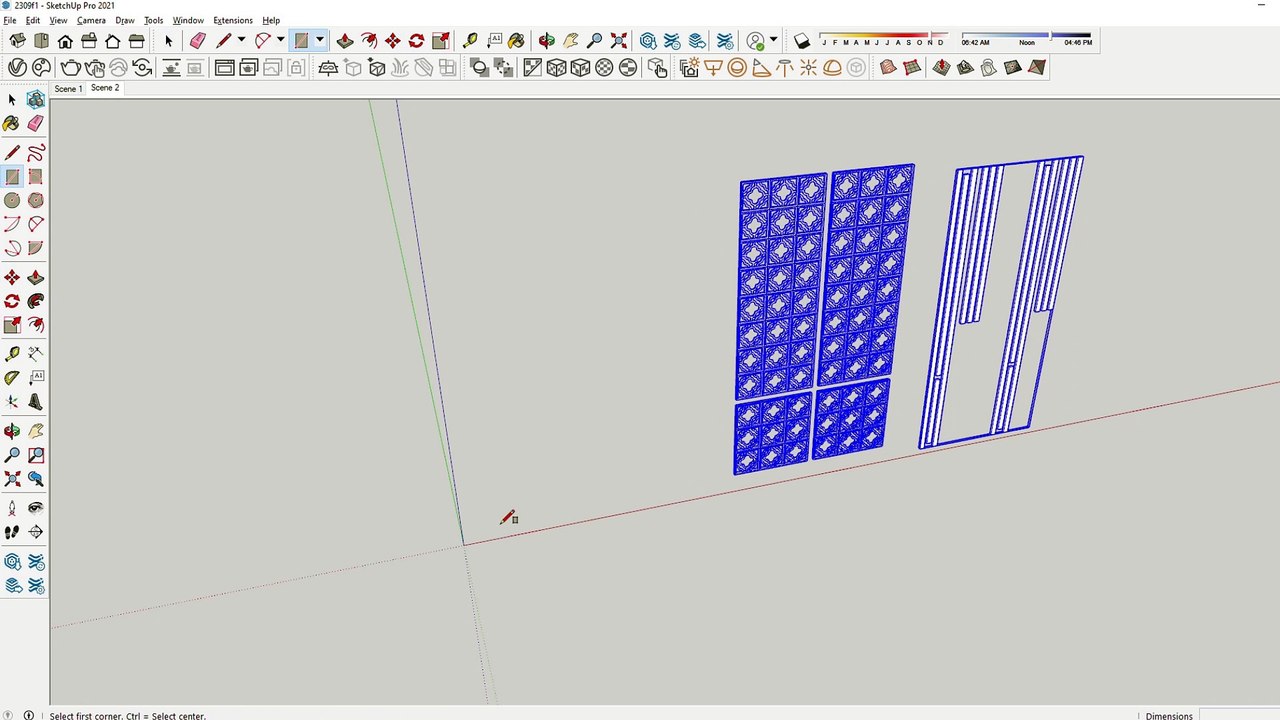The width and height of the screenshot is (1280, 720).
Task: Click the Zoom Extents icon in top toolbar
Action: [619, 41]
